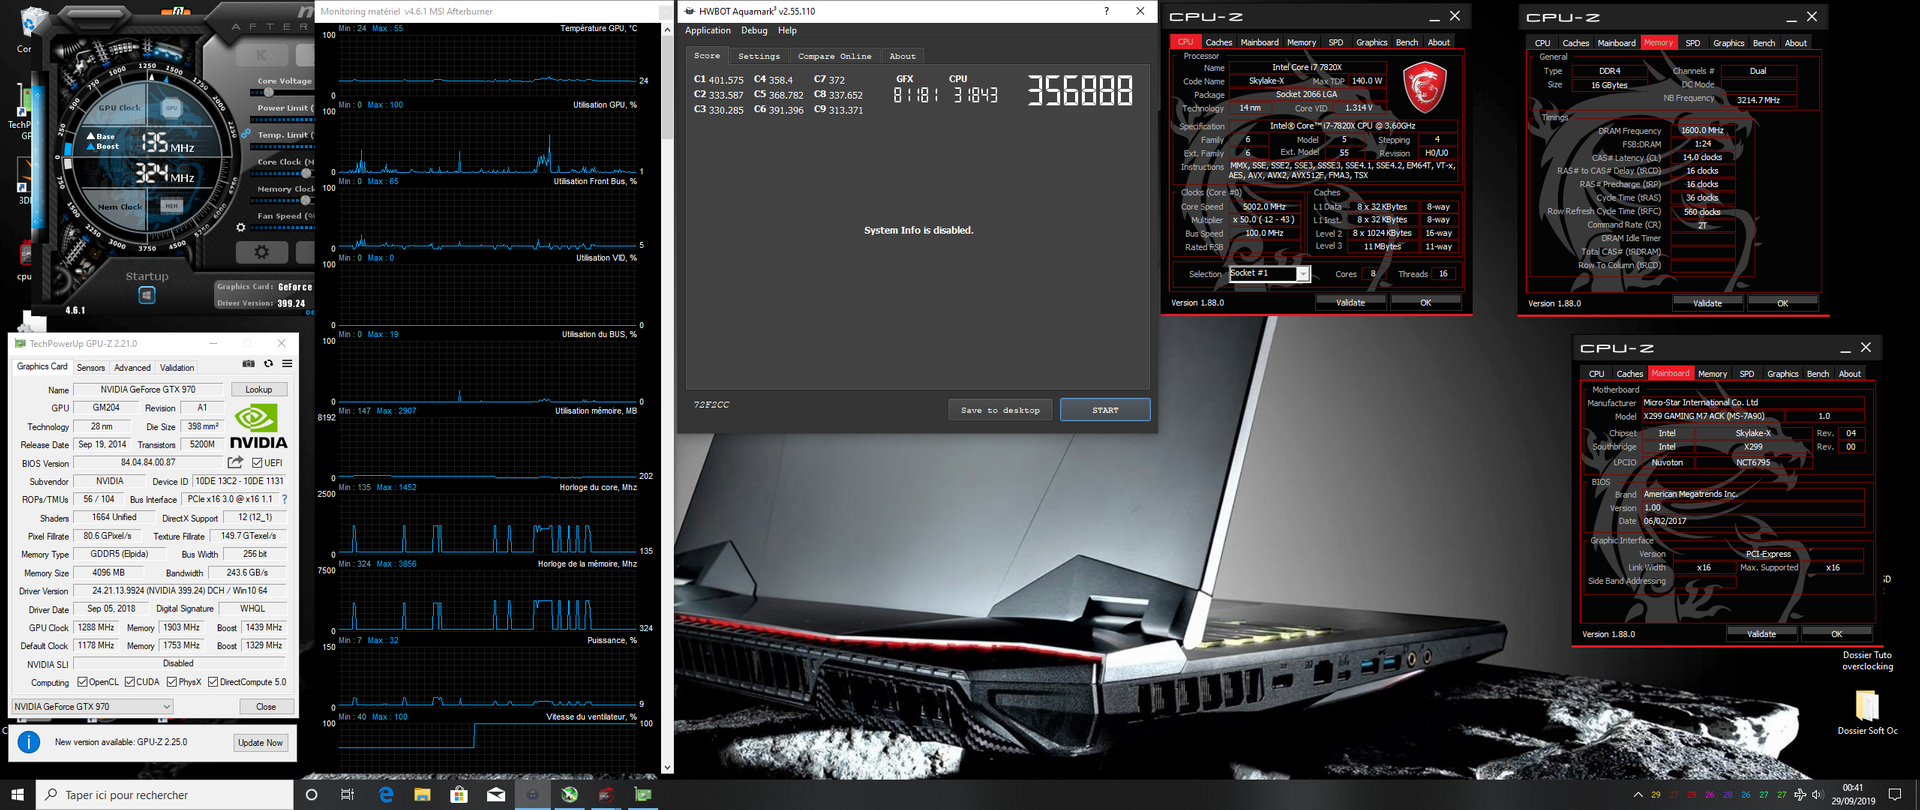Viewport: 1920px width, 810px height.
Task: Click the GPU-Z refresh icon
Action: tap(268, 364)
